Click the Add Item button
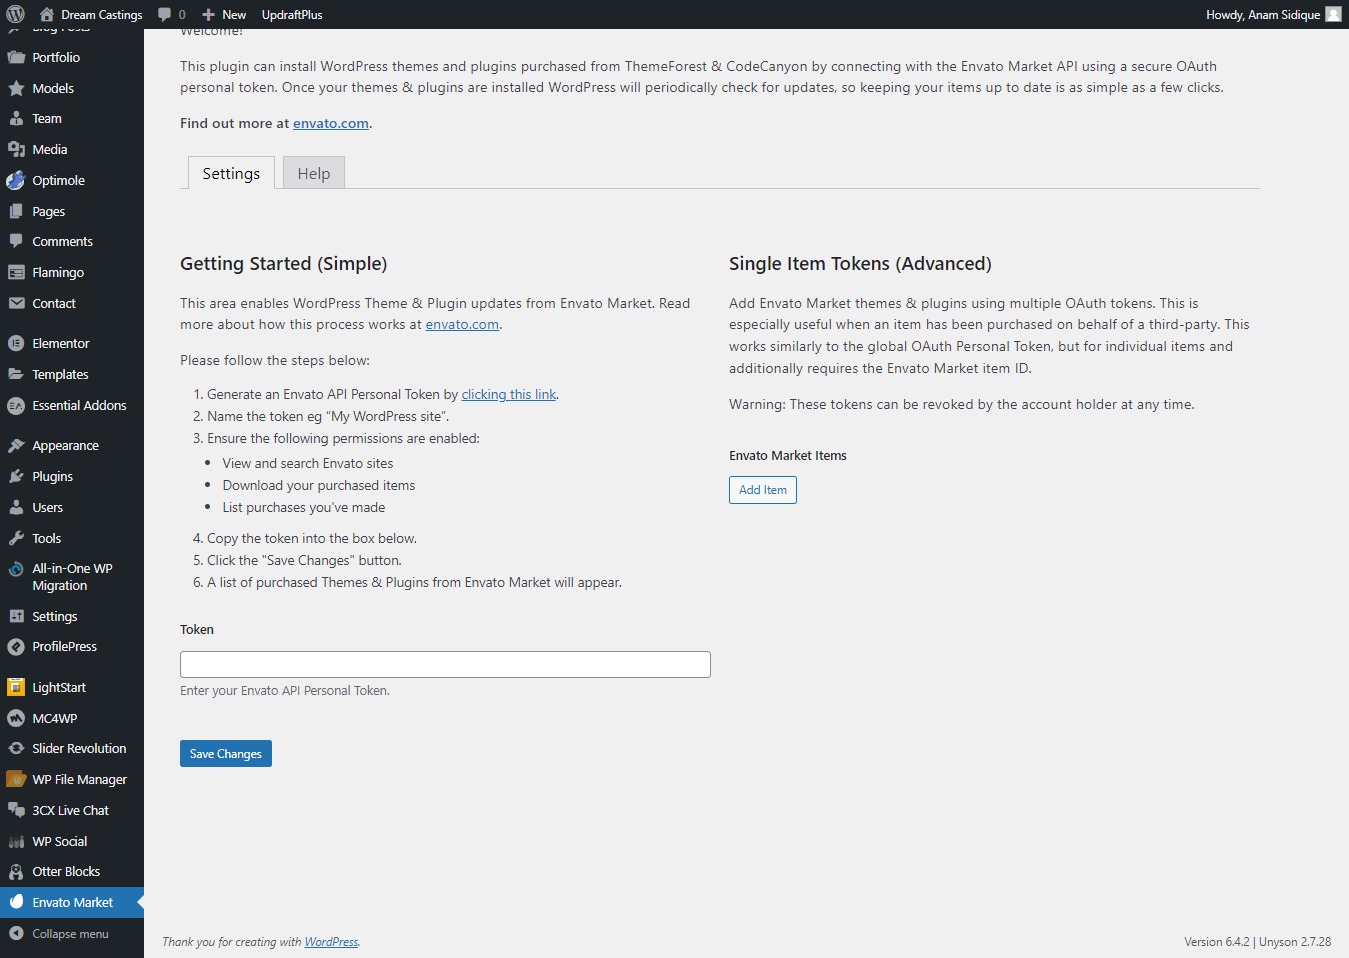The image size is (1349, 958). (763, 490)
